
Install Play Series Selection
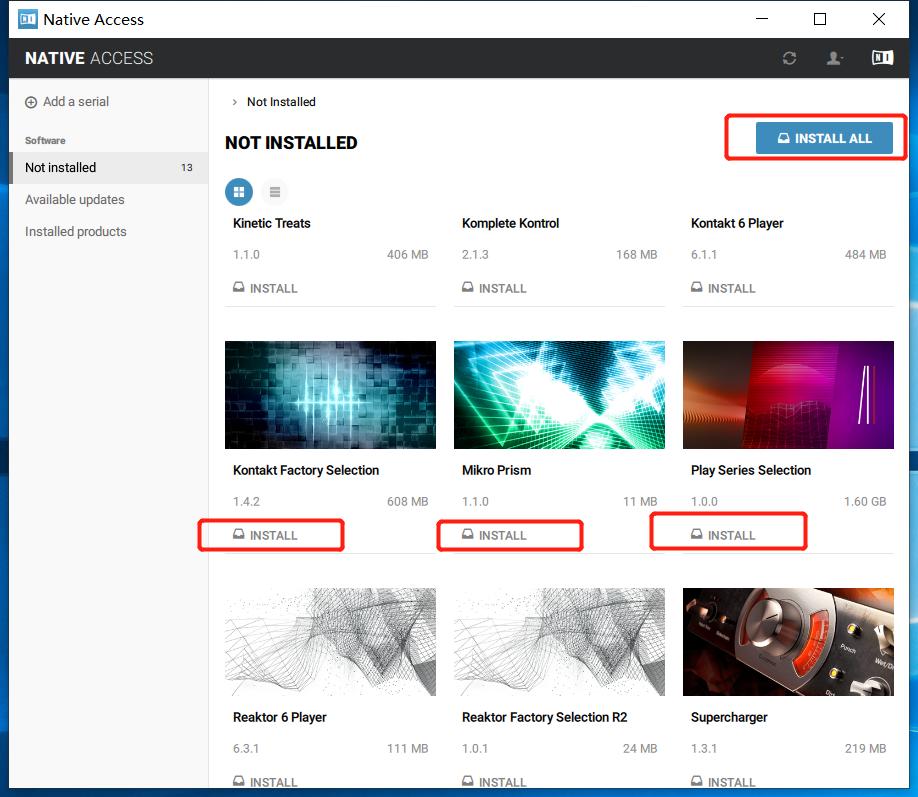pyautogui.click(x=723, y=535)
